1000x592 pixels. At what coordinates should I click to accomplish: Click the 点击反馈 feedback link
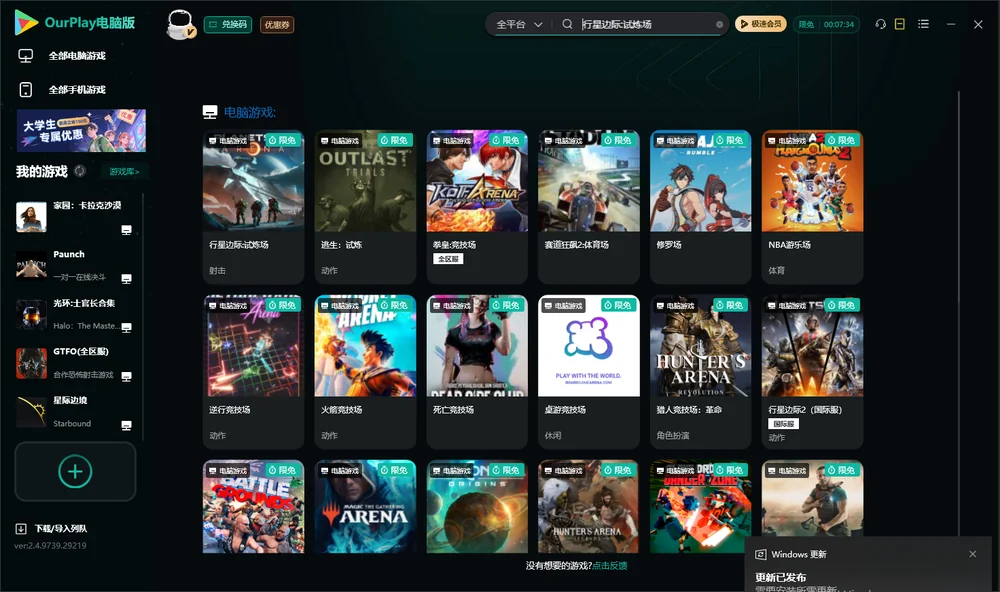610,565
